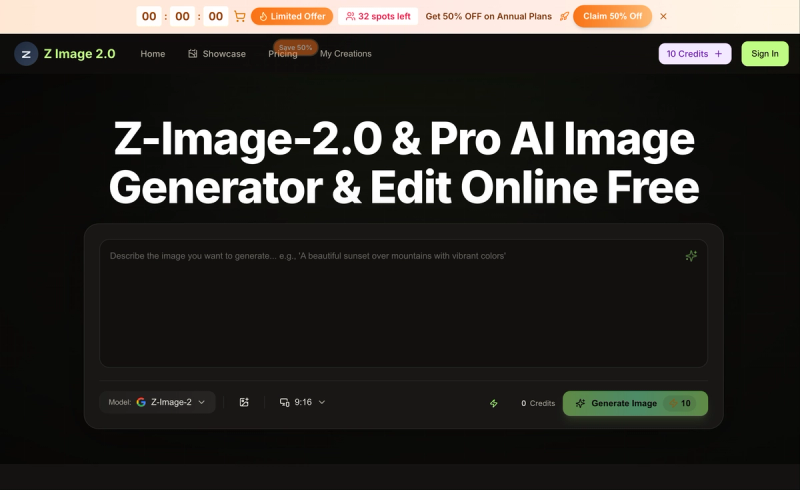Click the upload reference image icon

point(244,402)
